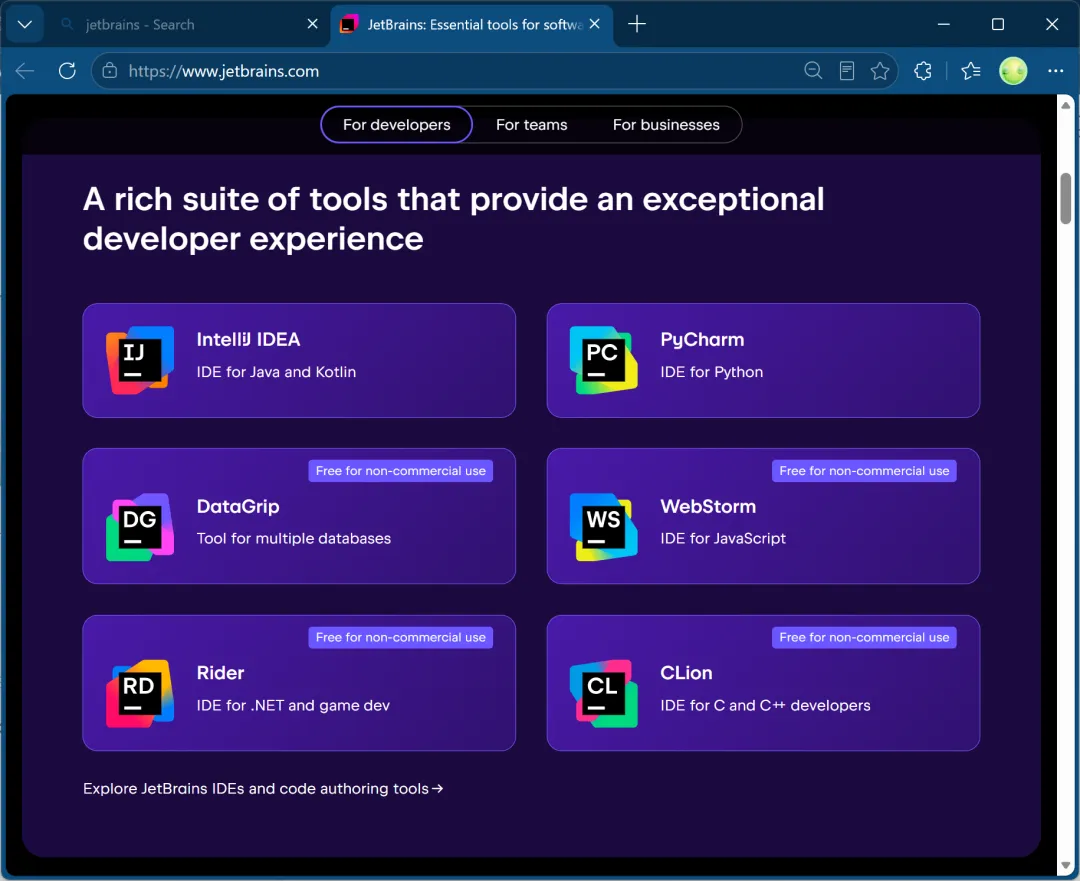Close the jetbrains - Search tab
The height and width of the screenshot is (881, 1080).
(313, 24)
